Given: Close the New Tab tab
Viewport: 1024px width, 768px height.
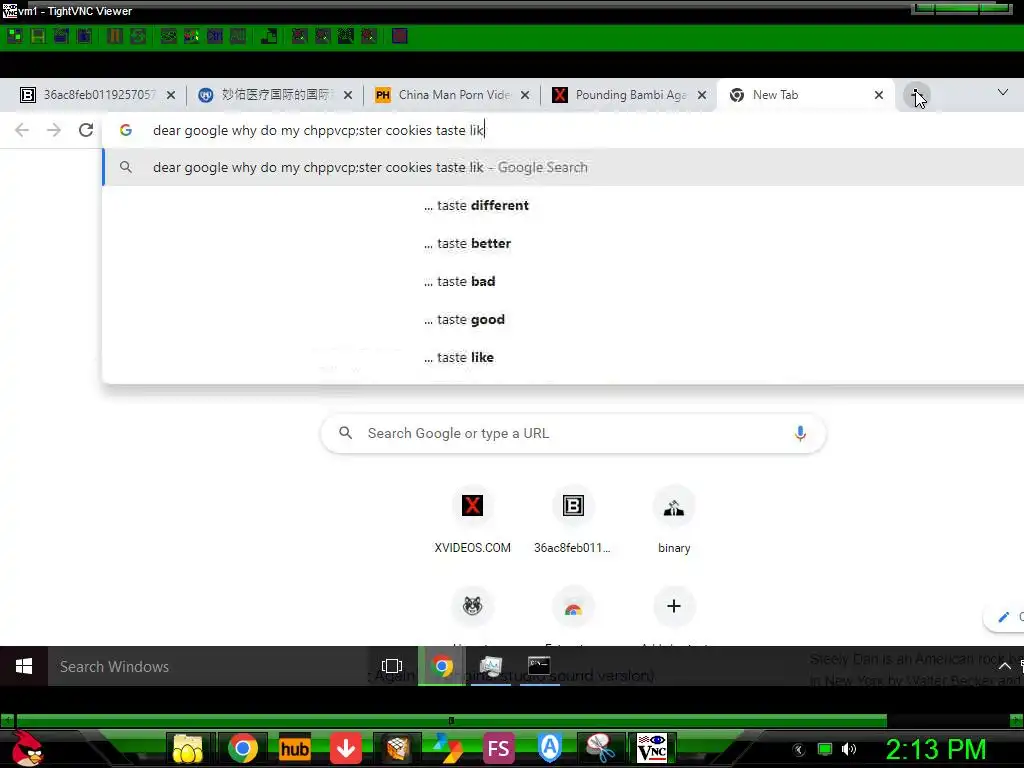Looking at the screenshot, I should (x=879, y=95).
